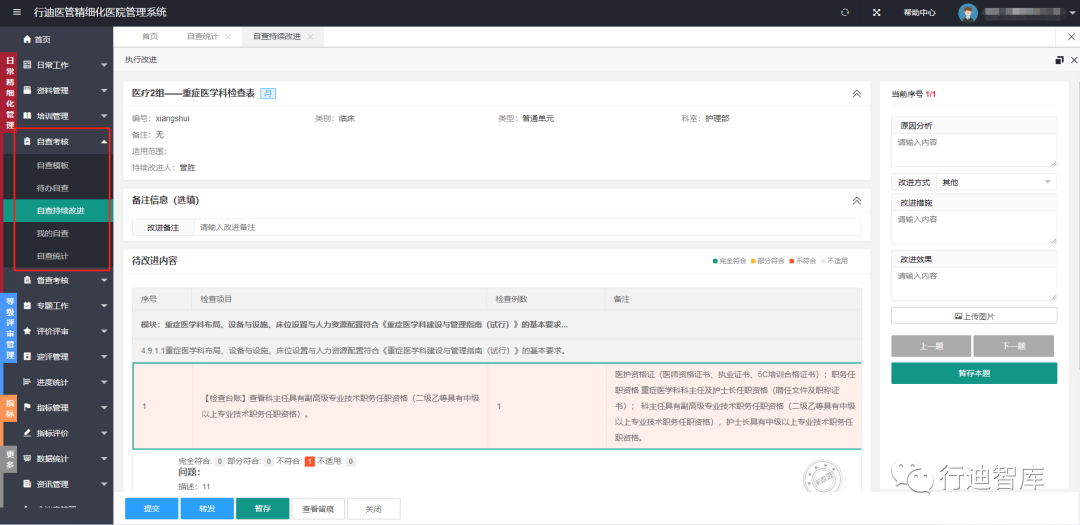Image resolution: width=1080 pixels, height=525 pixels.
Task: Close the 自查持续改进 tab
Action: (310, 37)
